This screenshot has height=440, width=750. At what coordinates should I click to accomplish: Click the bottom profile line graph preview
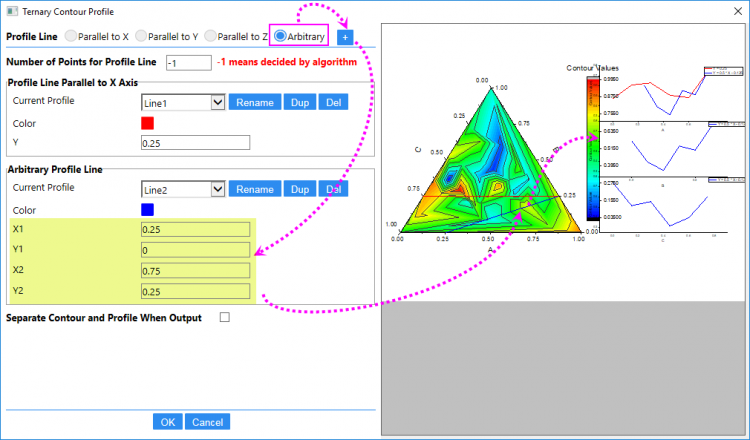[x=672, y=206]
